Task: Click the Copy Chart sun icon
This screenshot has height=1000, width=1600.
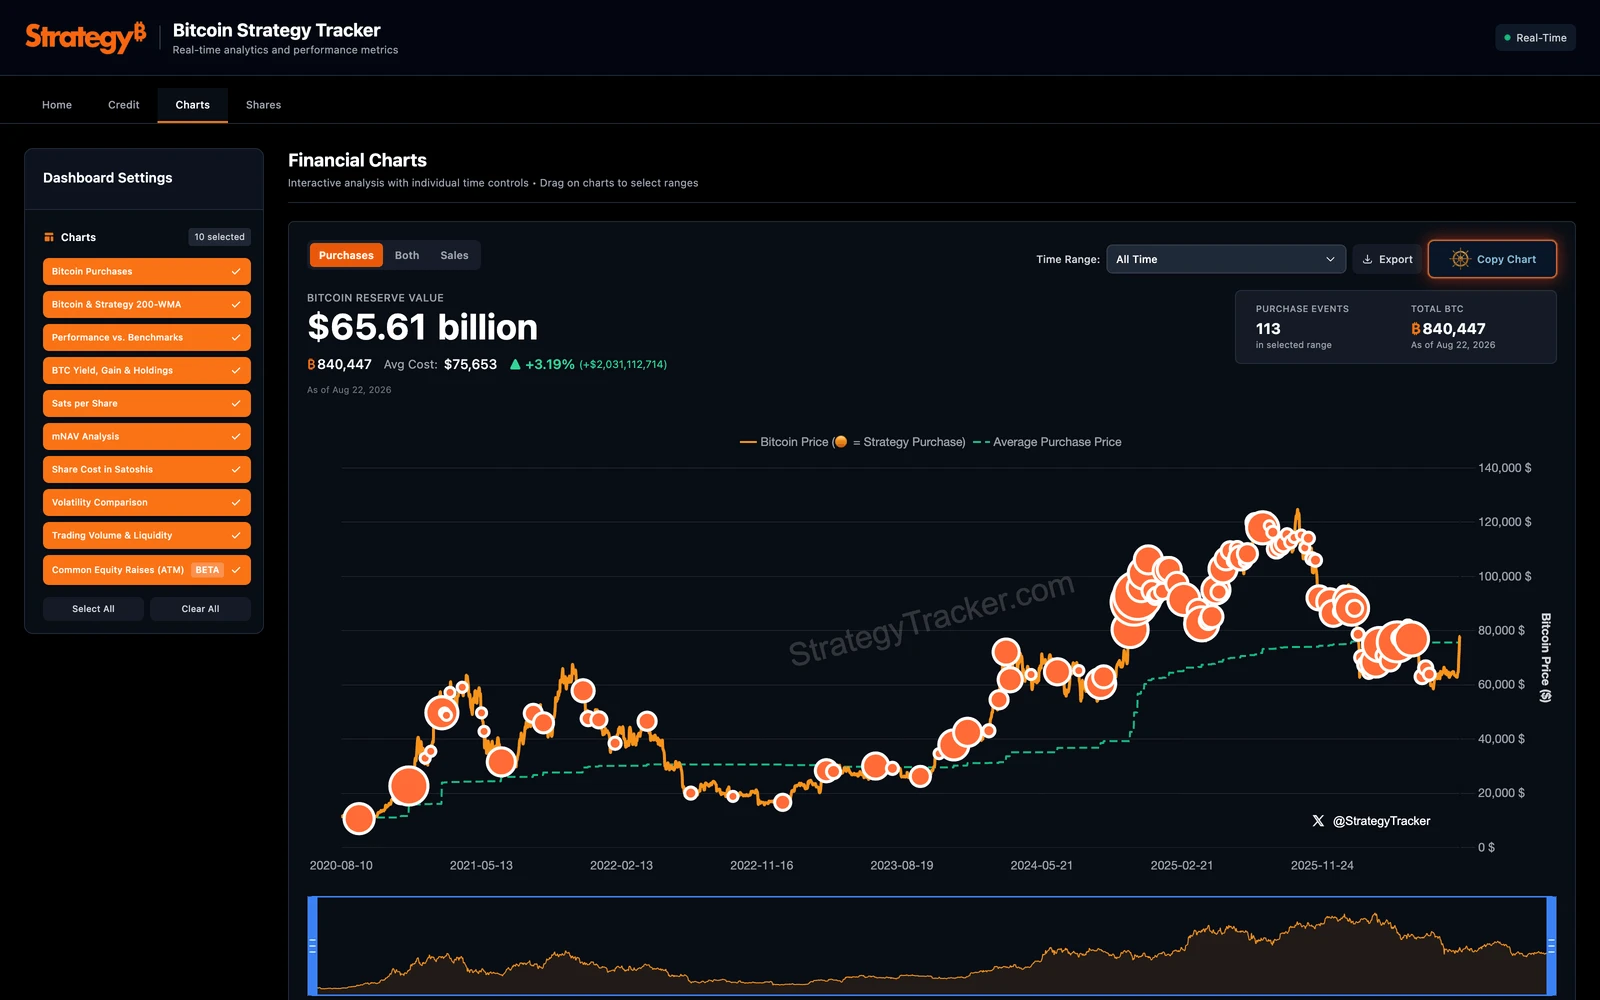Action: pyautogui.click(x=1460, y=259)
